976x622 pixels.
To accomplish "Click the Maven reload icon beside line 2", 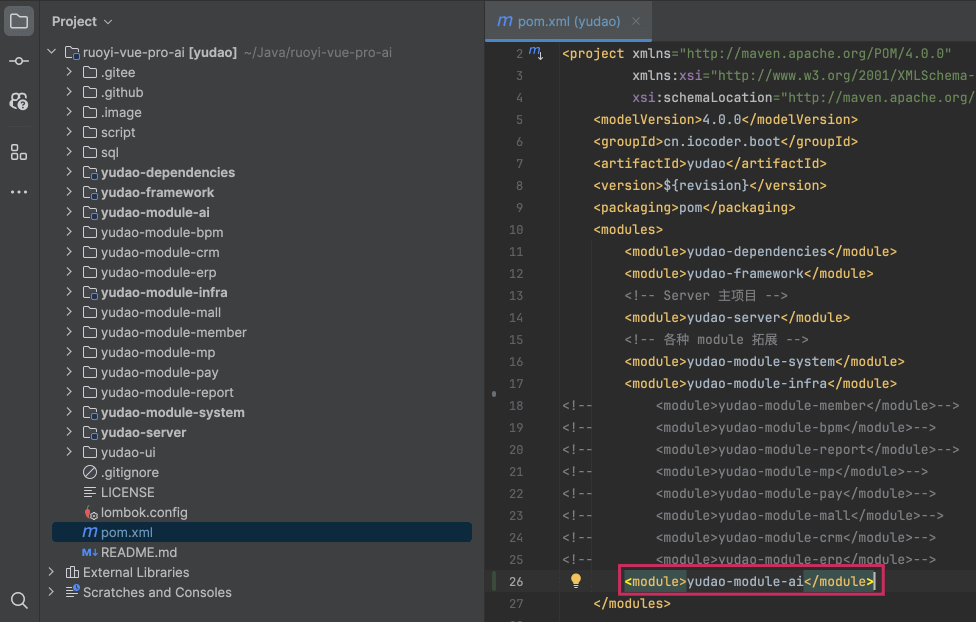I will tap(535, 53).
